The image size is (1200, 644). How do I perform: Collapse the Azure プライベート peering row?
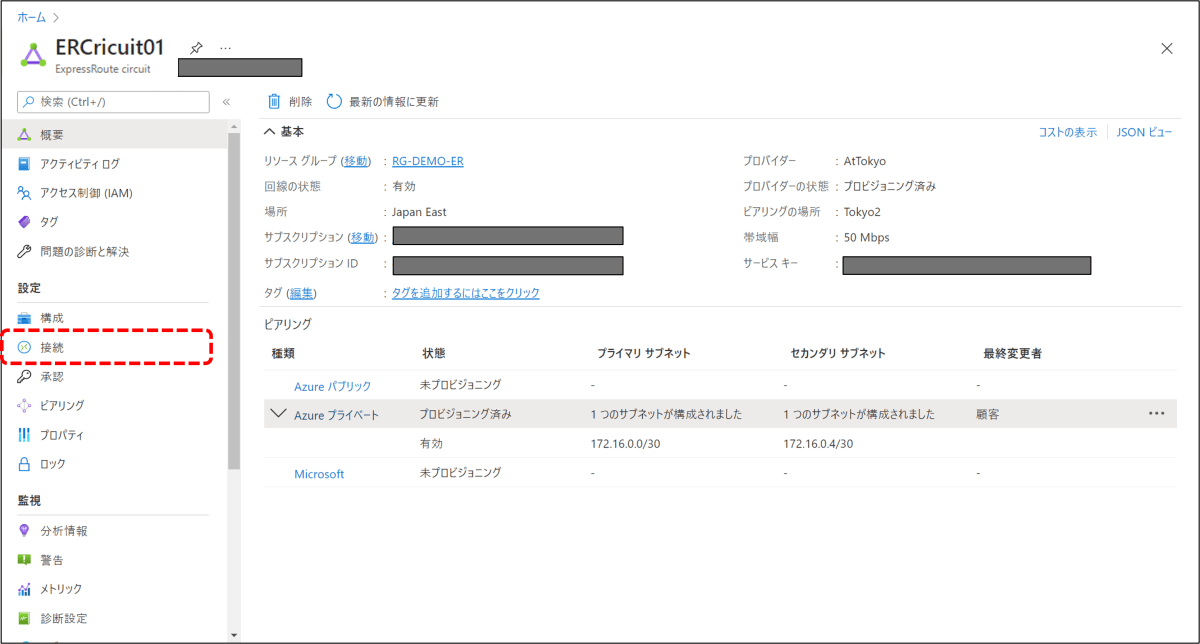pyautogui.click(x=278, y=413)
